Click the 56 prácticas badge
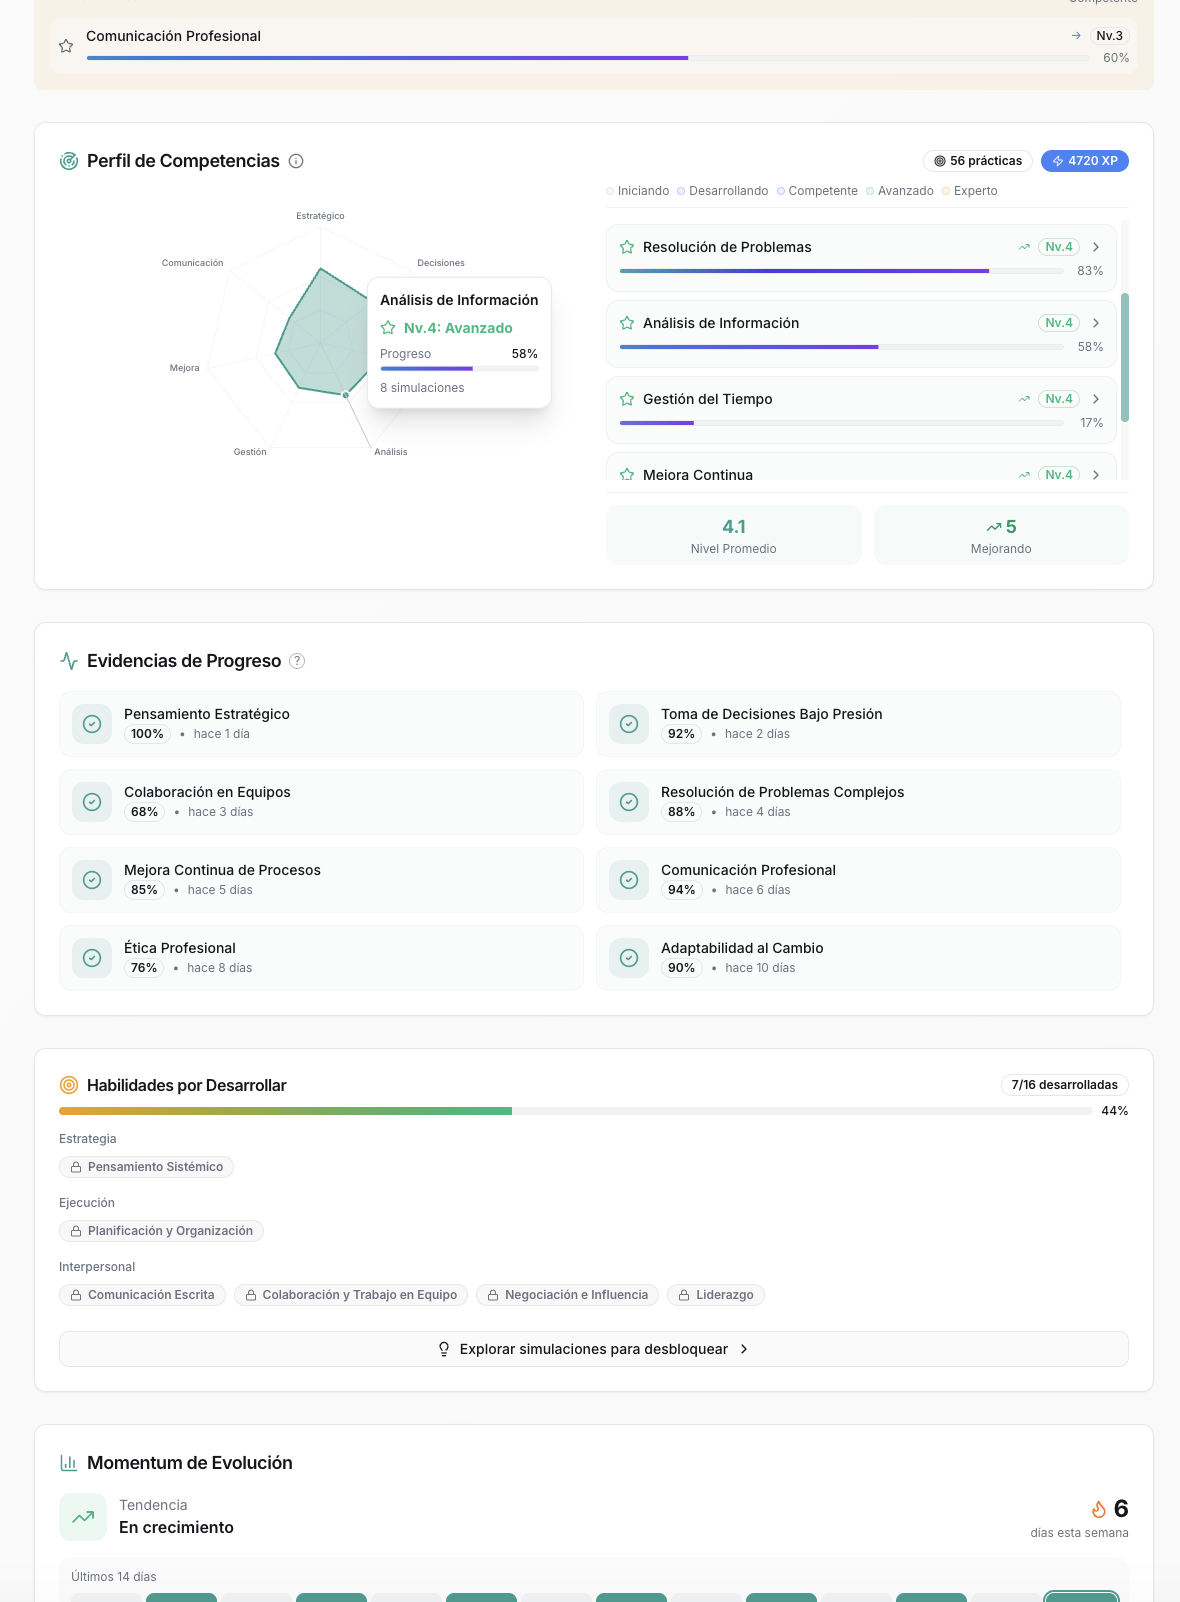This screenshot has width=1180, height=1602. [x=978, y=161]
